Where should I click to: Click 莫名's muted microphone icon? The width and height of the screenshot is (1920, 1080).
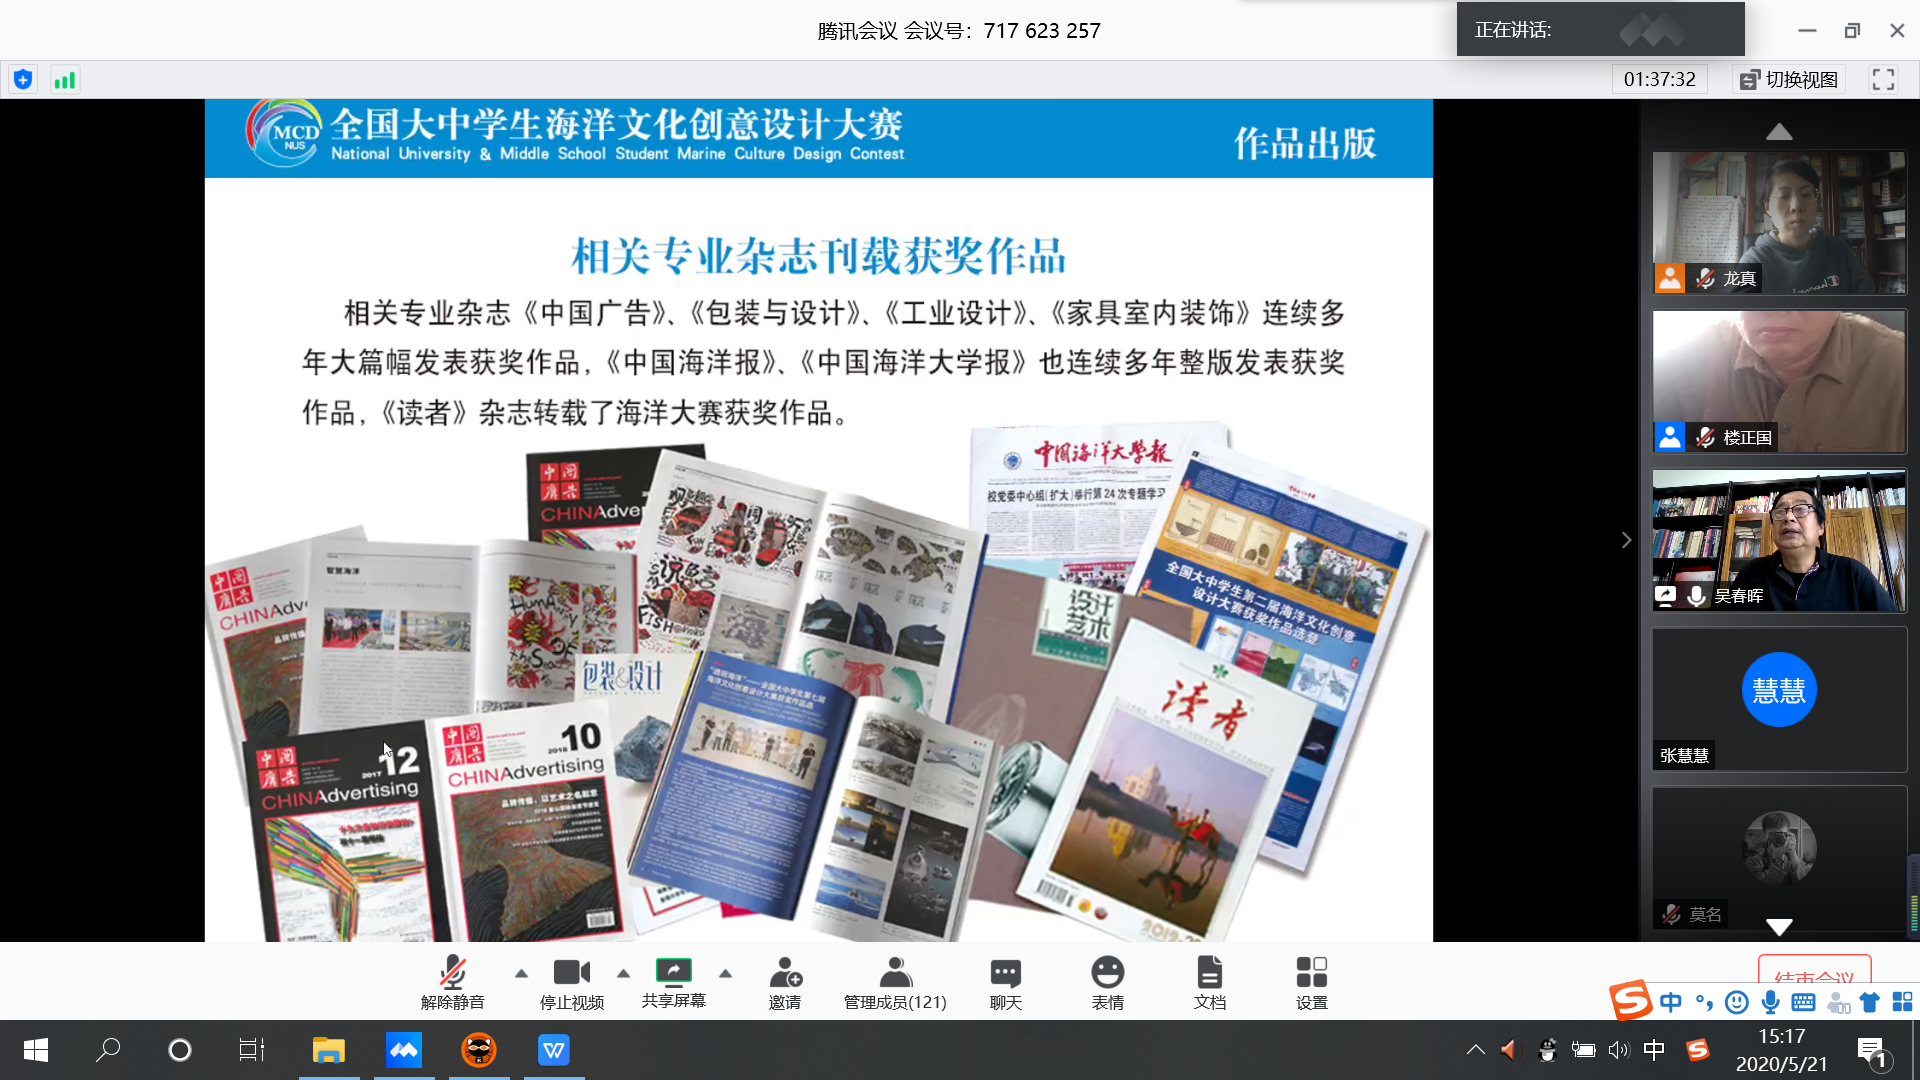[x=1671, y=914]
